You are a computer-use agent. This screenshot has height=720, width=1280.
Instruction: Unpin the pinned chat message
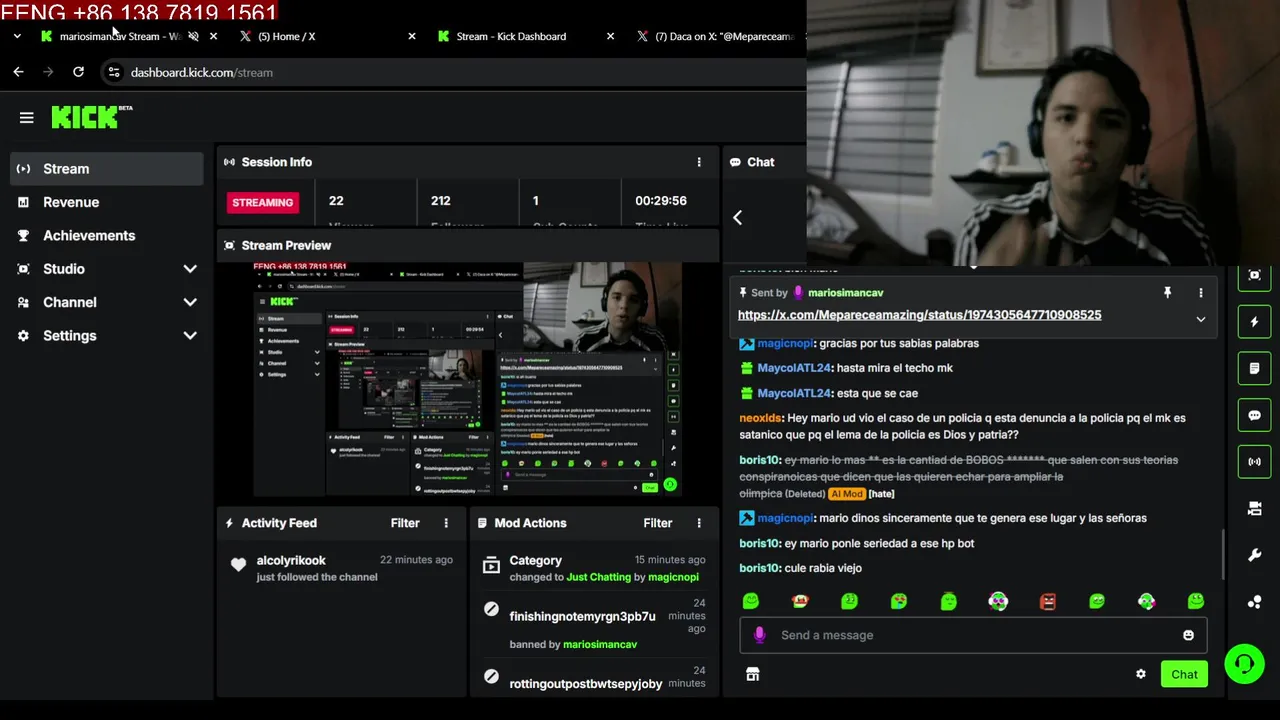pyautogui.click(x=1167, y=293)
